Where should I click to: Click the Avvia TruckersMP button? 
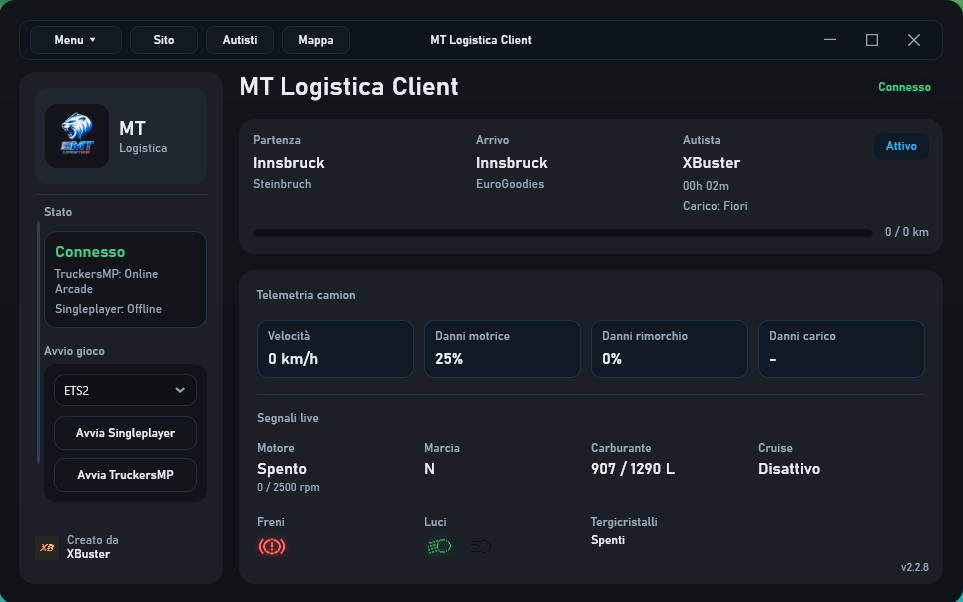click(125, 475)
